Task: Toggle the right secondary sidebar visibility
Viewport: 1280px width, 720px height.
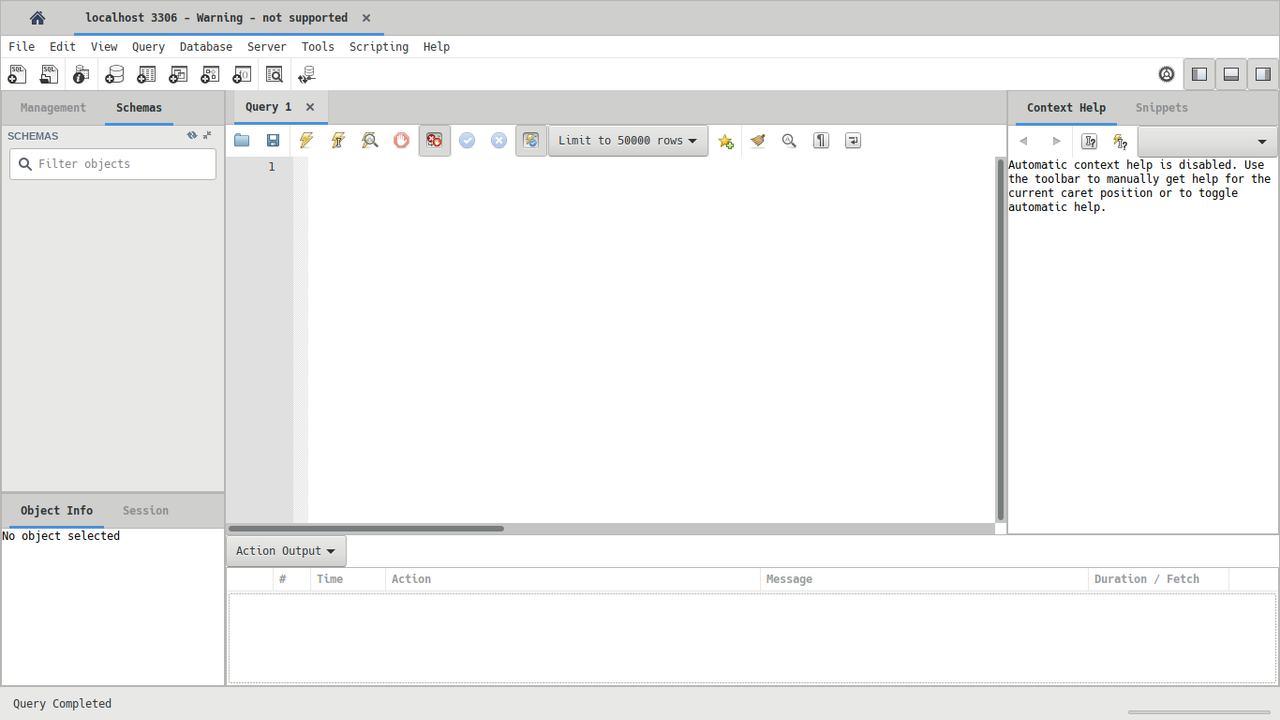Action: [1262, 75]
